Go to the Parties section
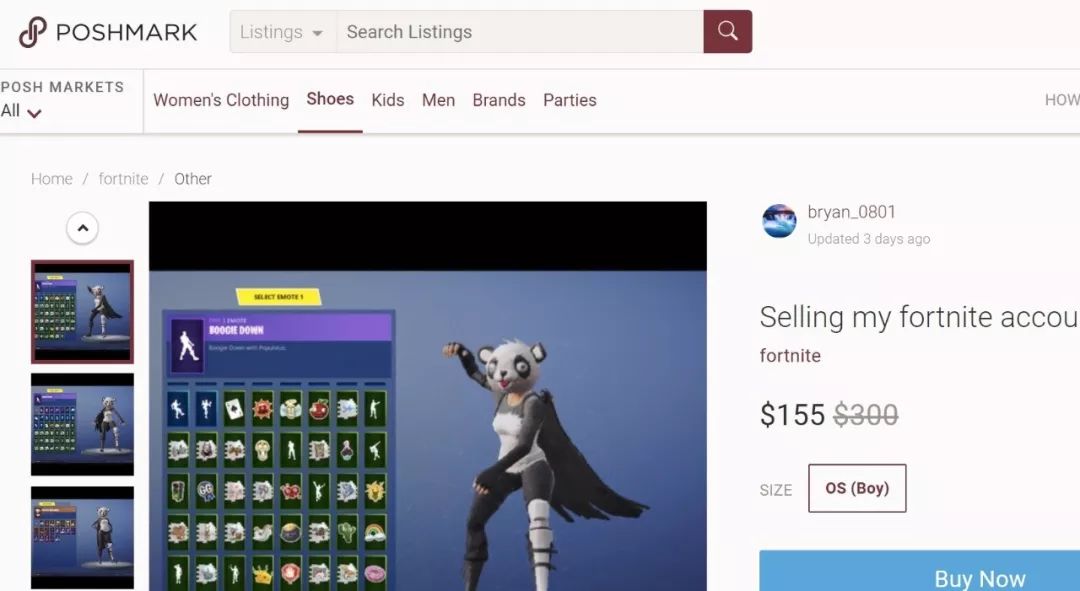 coord(570,100)
